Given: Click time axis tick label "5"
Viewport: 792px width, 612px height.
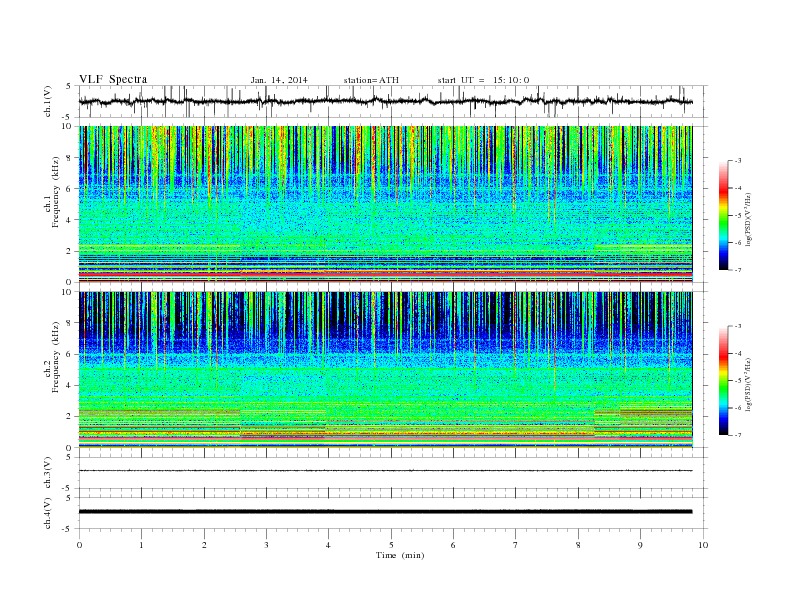Looking at the screenshot, I should 391,545.
